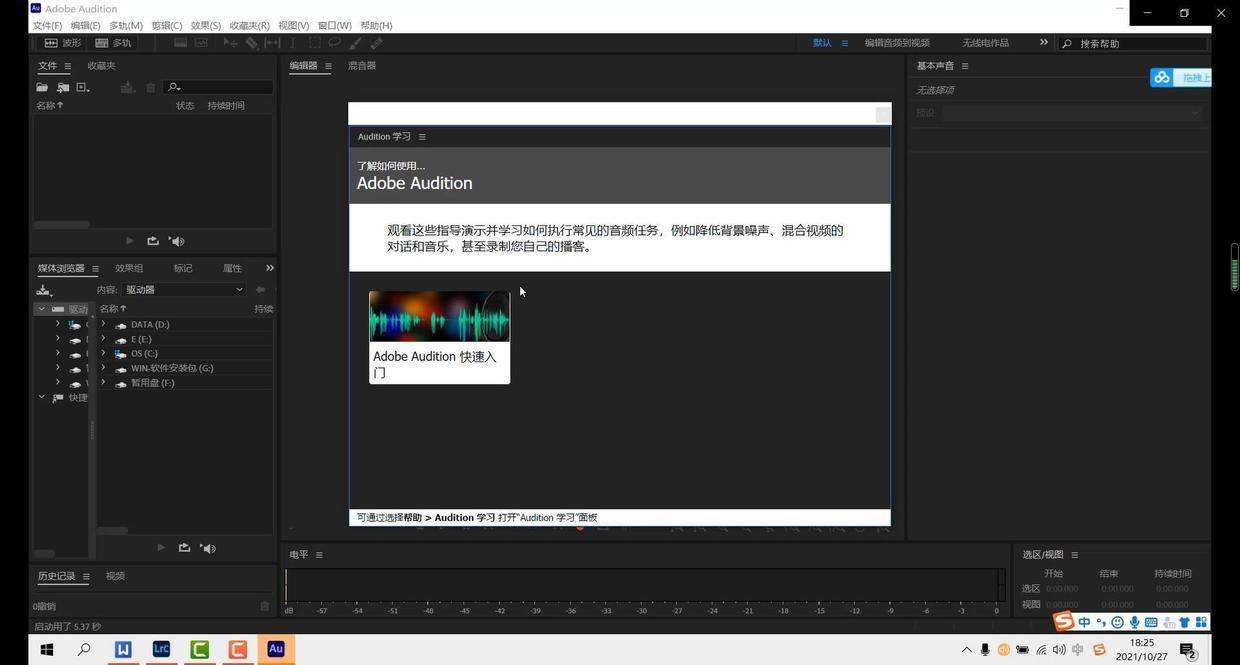This screenshot has height=665, width=1240.
Task: Open the 剪辑(C) menu
Action: [167, 25]
